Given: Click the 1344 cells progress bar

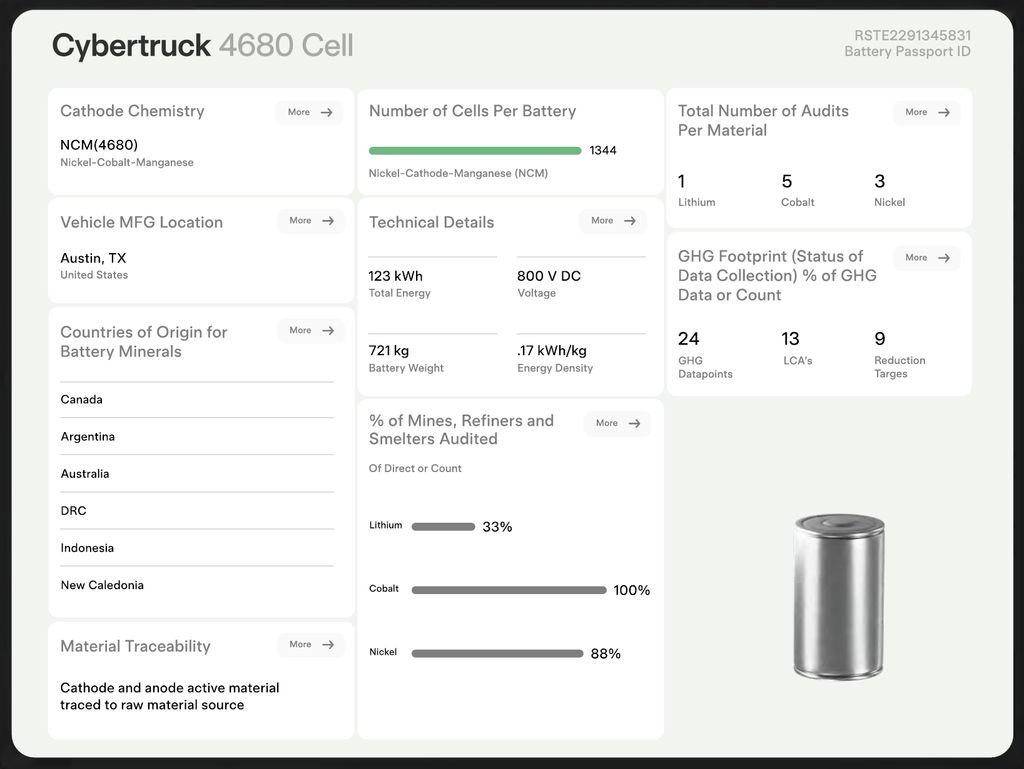Looking at the screenshot, I should pos(475,151).
